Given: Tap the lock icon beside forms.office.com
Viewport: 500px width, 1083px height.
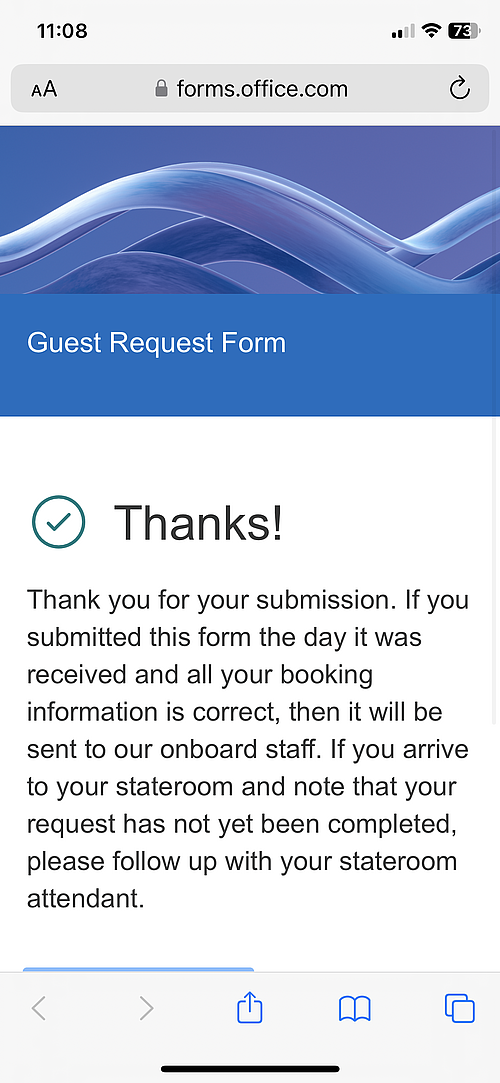Looking at the screenshot, I should pyautogui.click(x=161, y=88).
